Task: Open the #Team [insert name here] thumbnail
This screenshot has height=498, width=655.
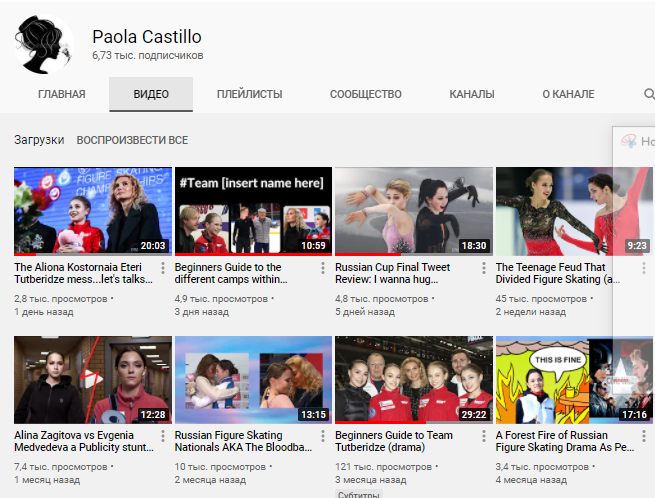Action: click(253, 211)
